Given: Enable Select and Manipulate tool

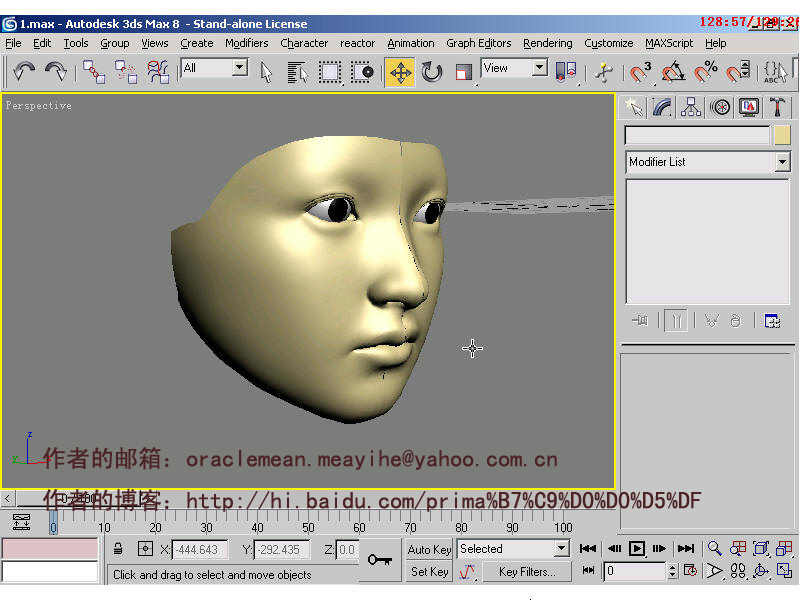Looking at the screenshot, I should click(x=604, y=72).
